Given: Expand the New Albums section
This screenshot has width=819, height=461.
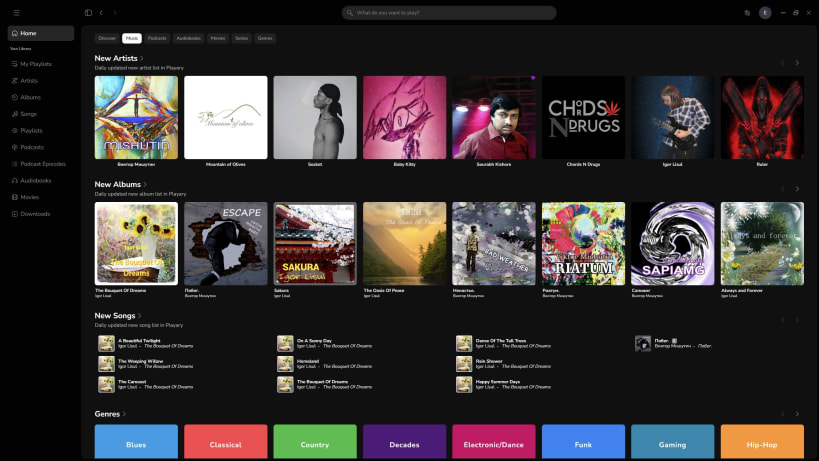Looking at the screenshot, I should coord(121,184).
